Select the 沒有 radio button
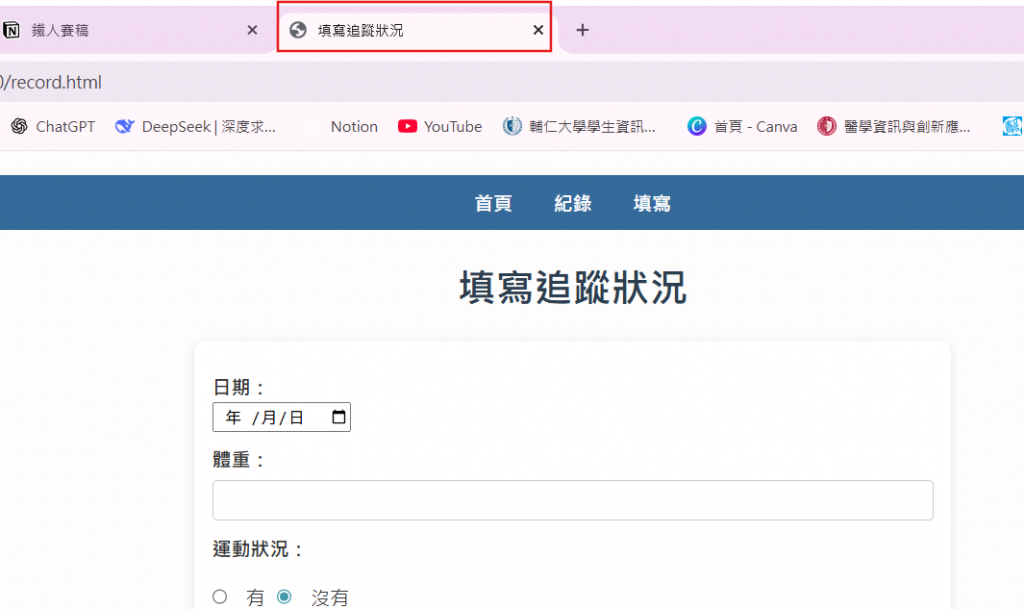The image size is (1024, 609). point(284,597)
